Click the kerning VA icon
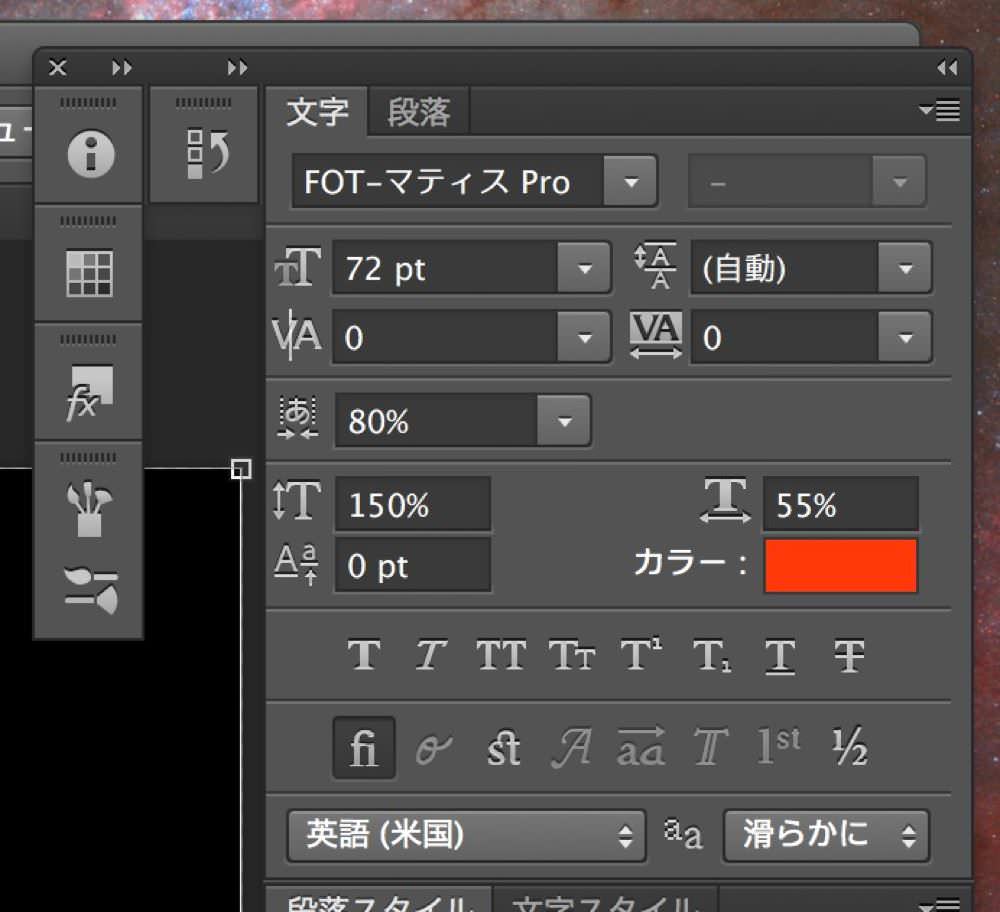 297,335
